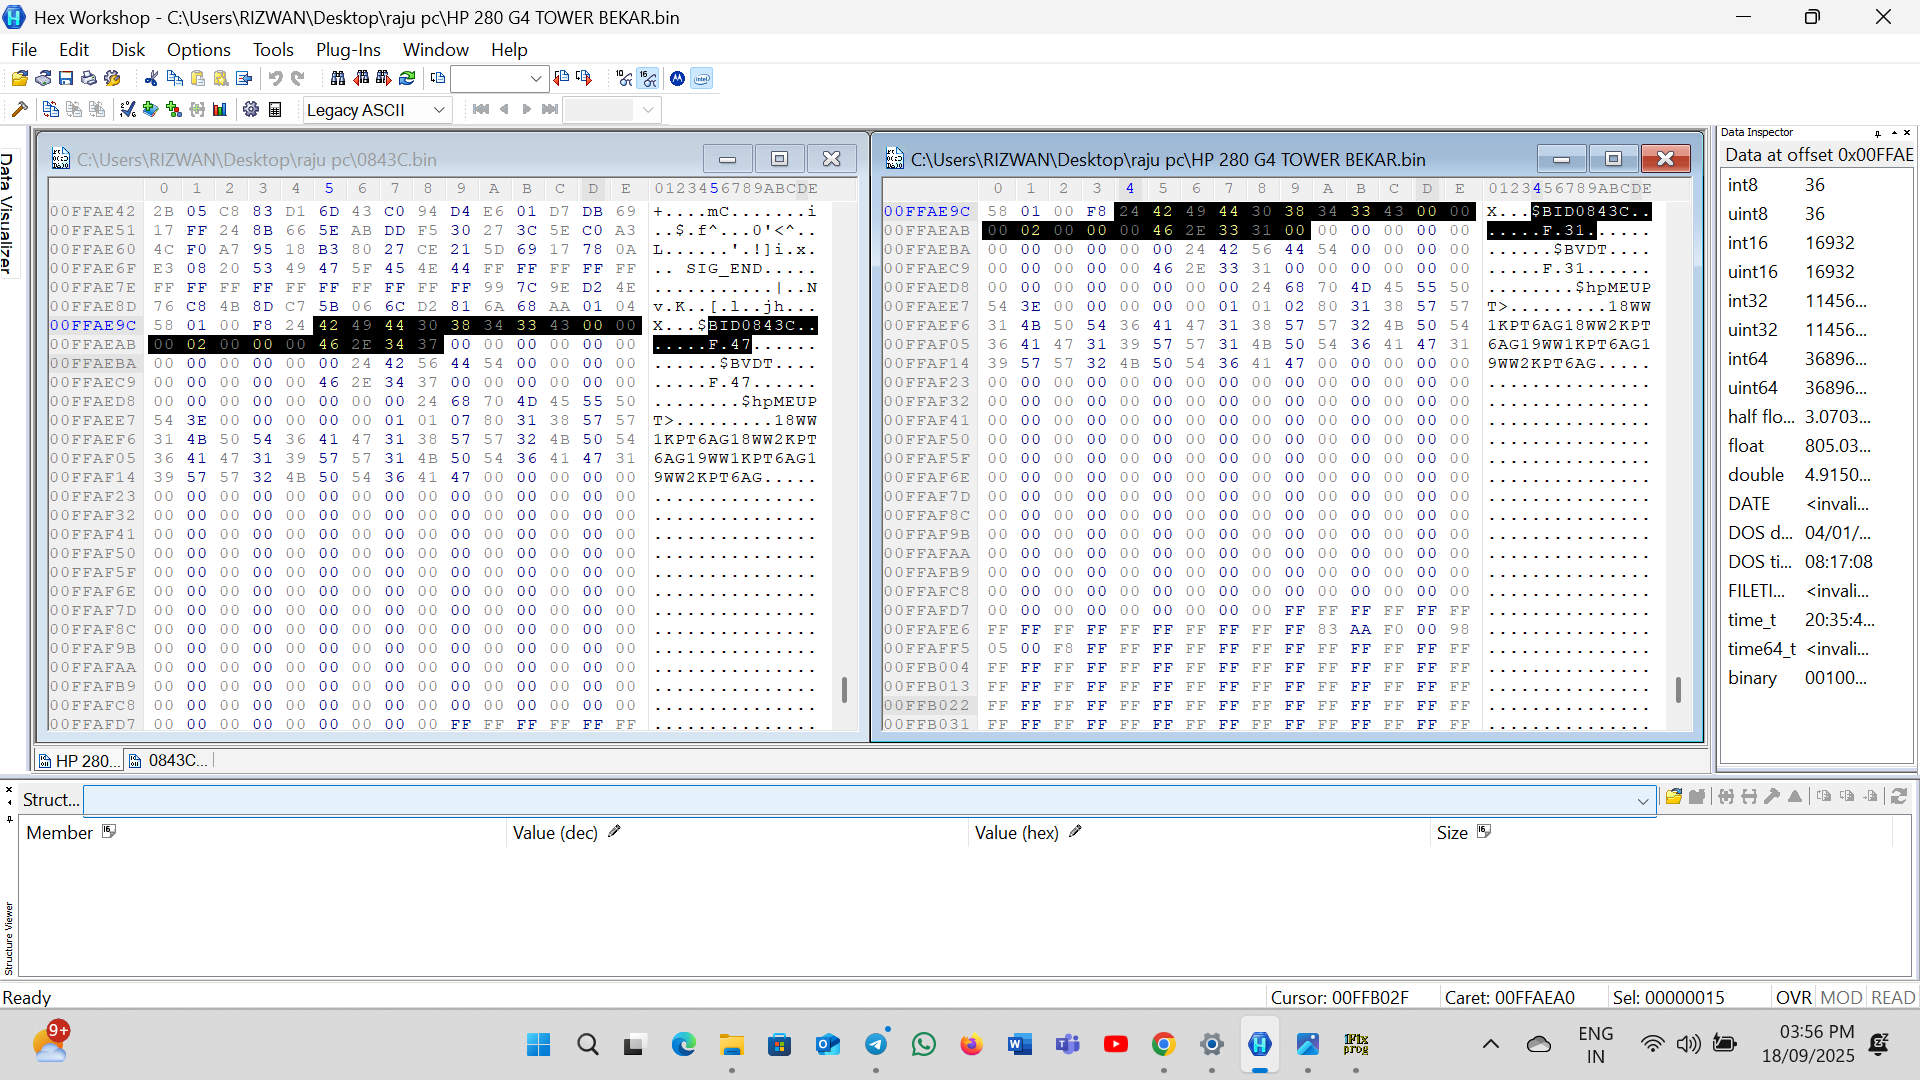Click the Paste clipboard icon
Image resolution: width=1920 pixels, height=1080 pixels.
tap(197, 78)
